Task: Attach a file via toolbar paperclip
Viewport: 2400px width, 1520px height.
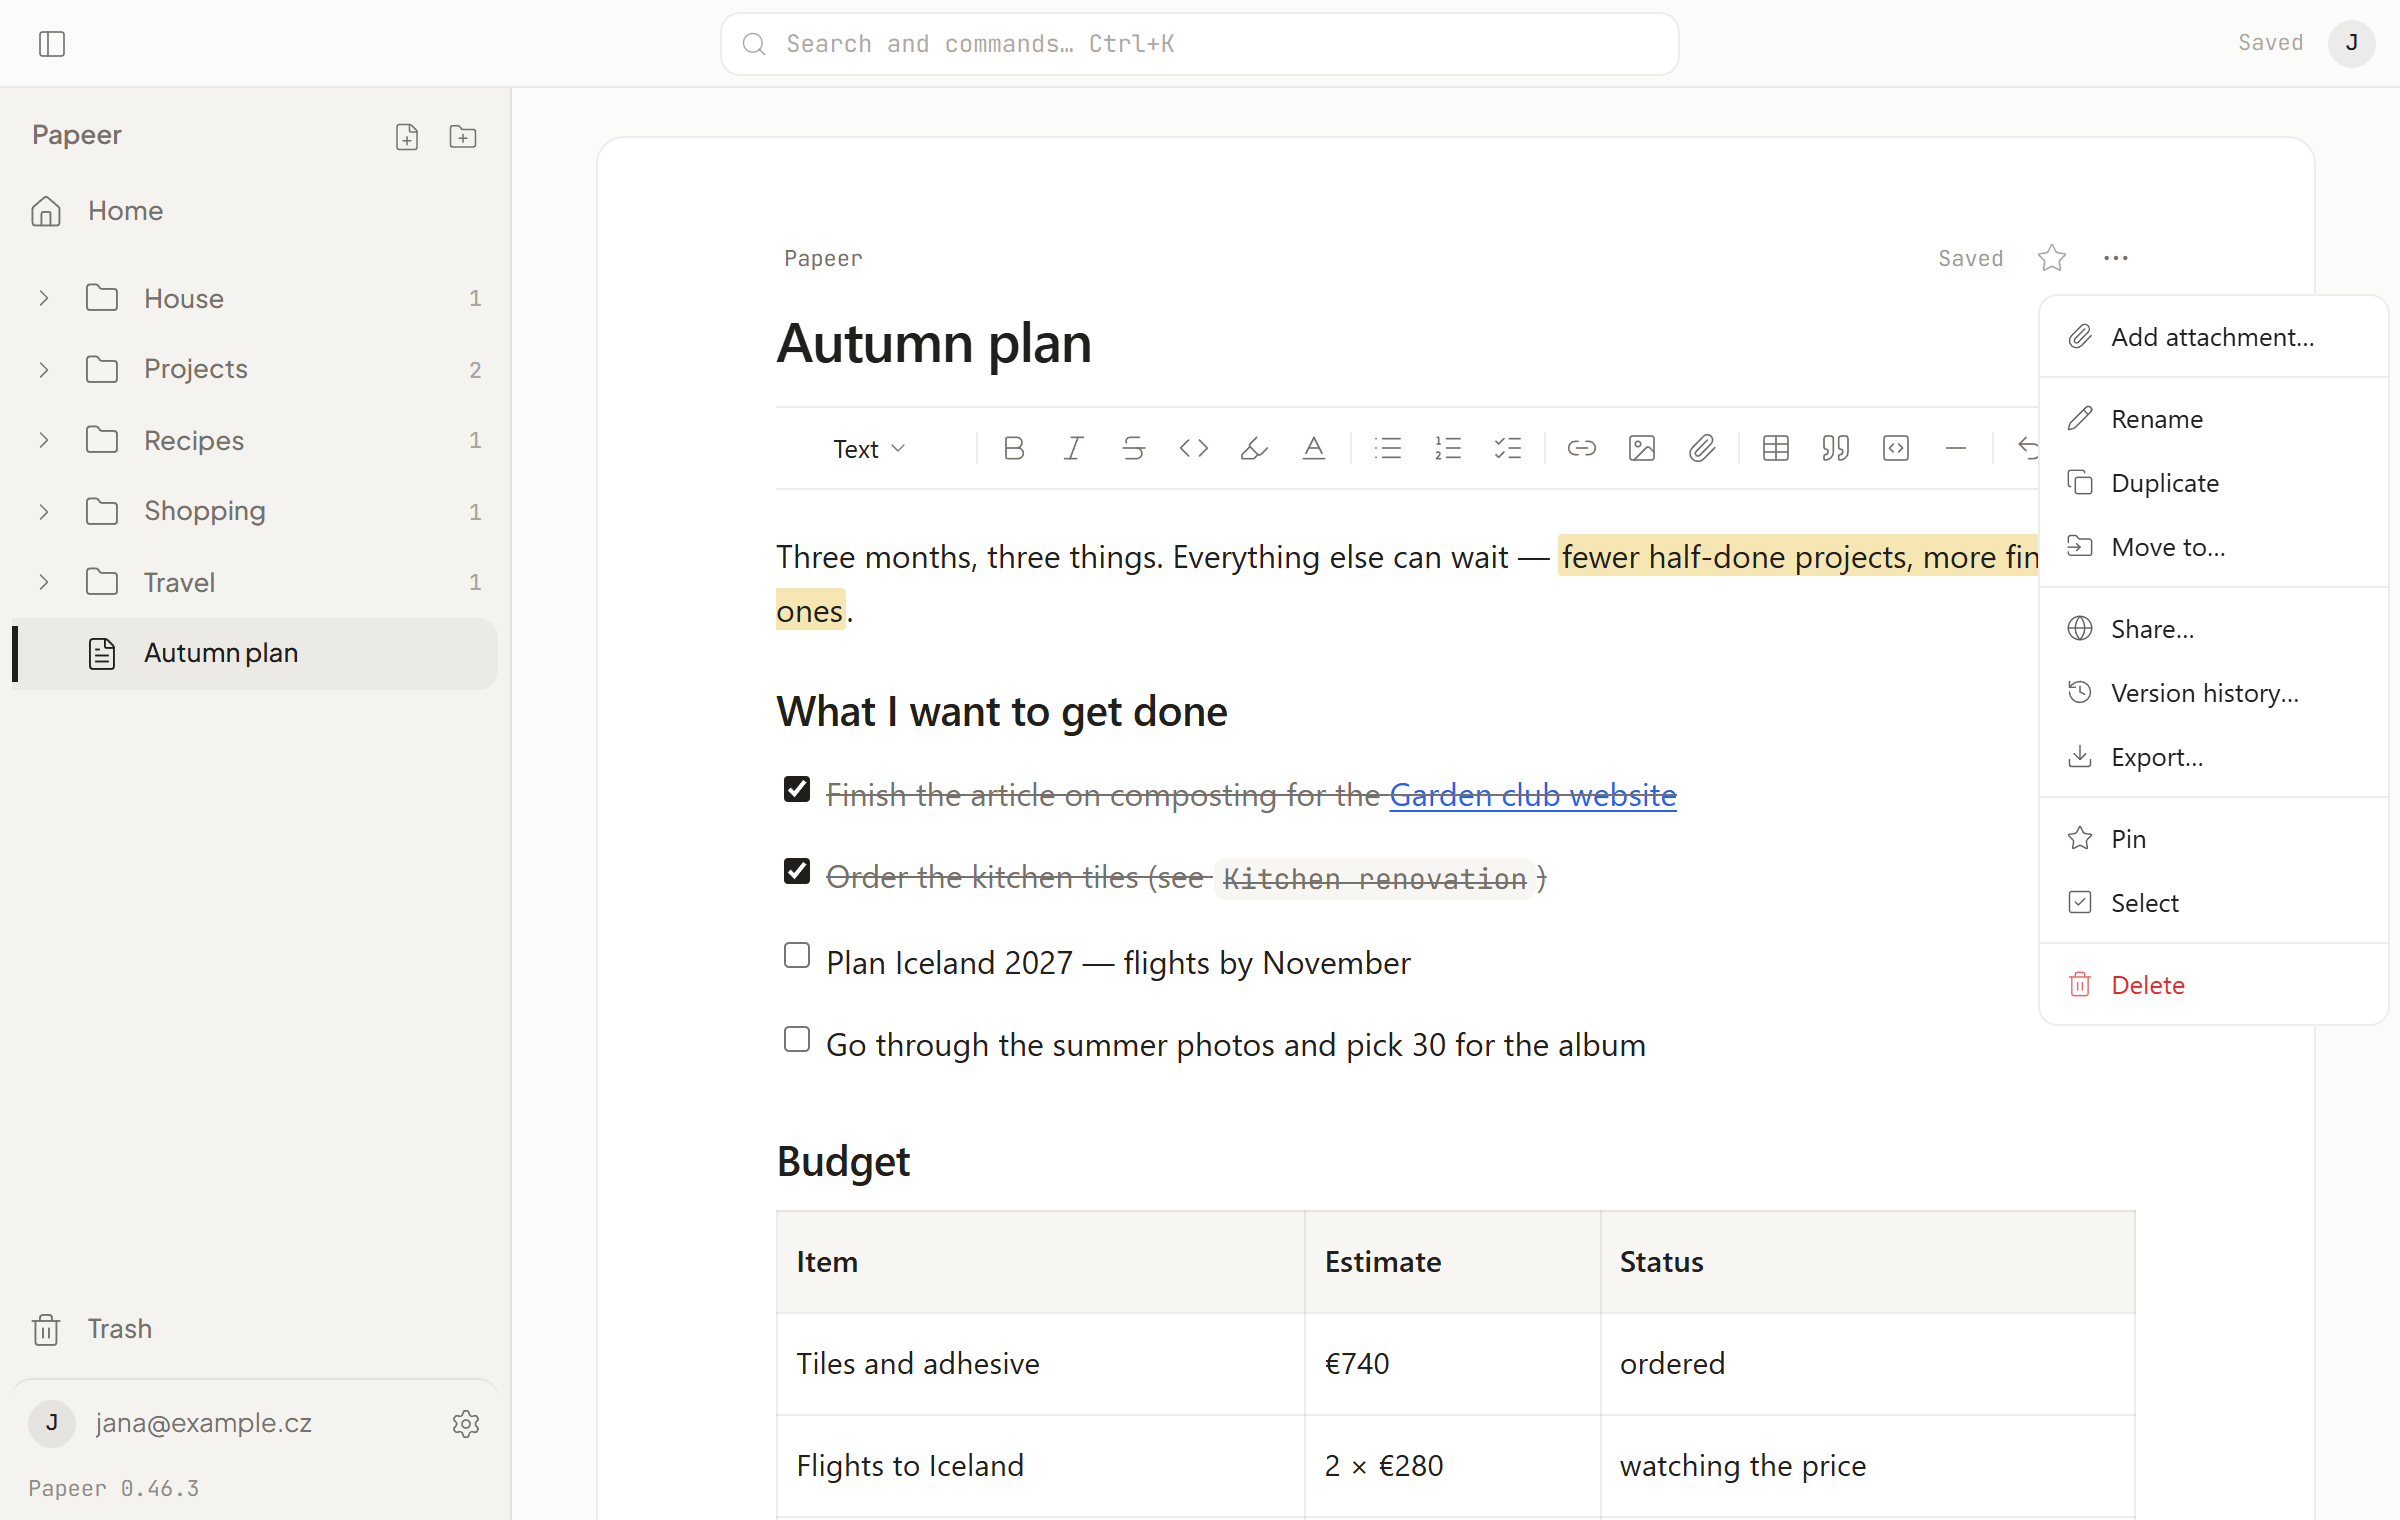Action: click(x=1702, y=448)
